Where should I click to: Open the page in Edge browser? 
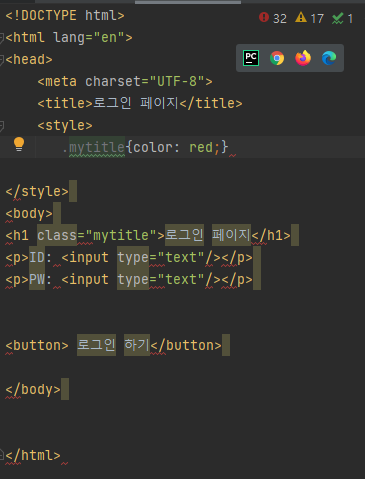click(x=329, y=58)
